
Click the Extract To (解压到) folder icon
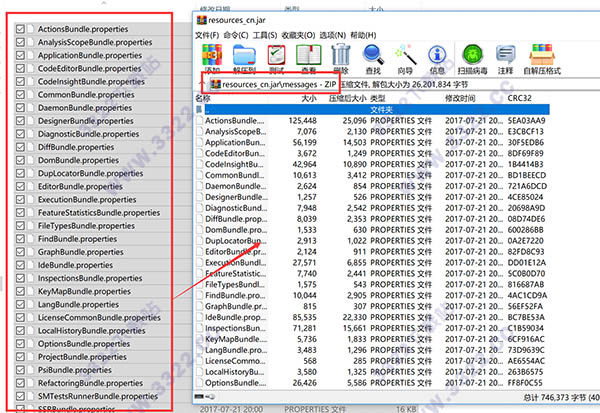(x=244, y=56)
